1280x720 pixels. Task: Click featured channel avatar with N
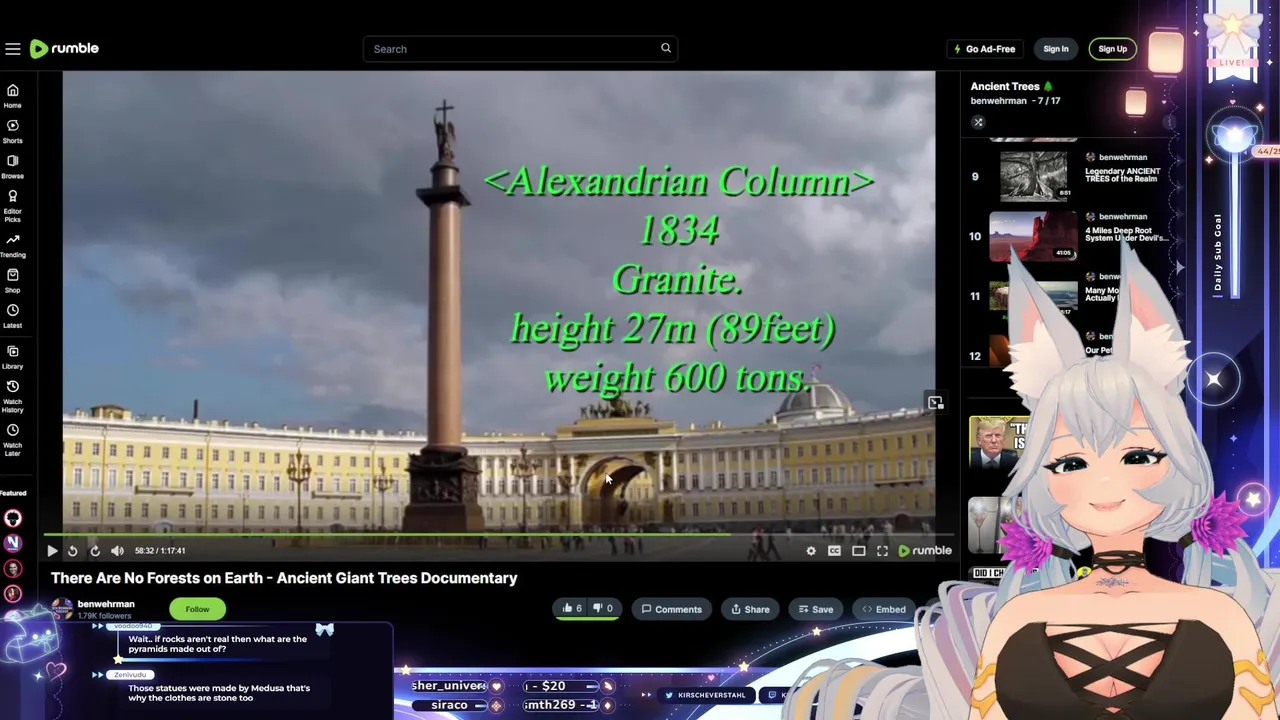(x=13, y=543)
